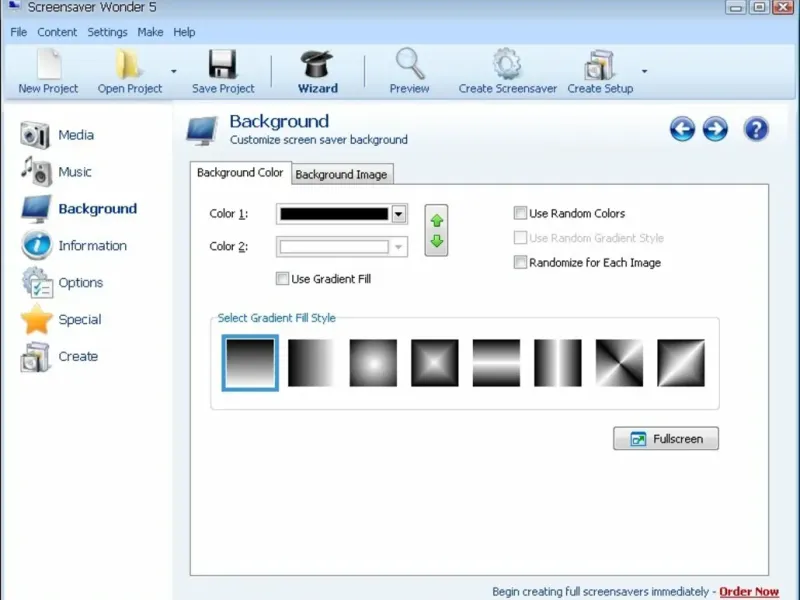Select the diagonal gradient style

click(x=681, y=363)
